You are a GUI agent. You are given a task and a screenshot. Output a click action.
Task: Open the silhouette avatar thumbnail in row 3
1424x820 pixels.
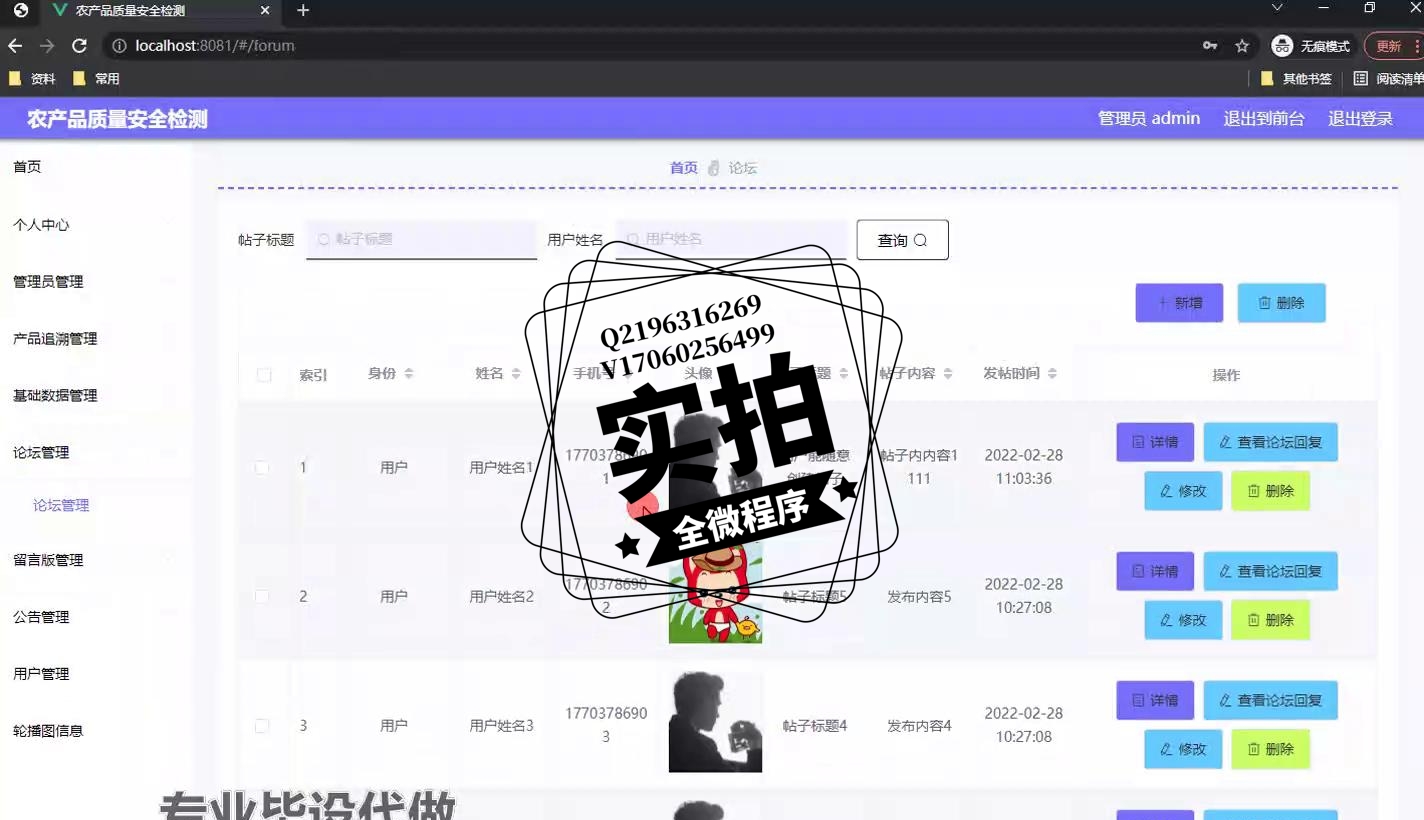(x=715, y=722)
